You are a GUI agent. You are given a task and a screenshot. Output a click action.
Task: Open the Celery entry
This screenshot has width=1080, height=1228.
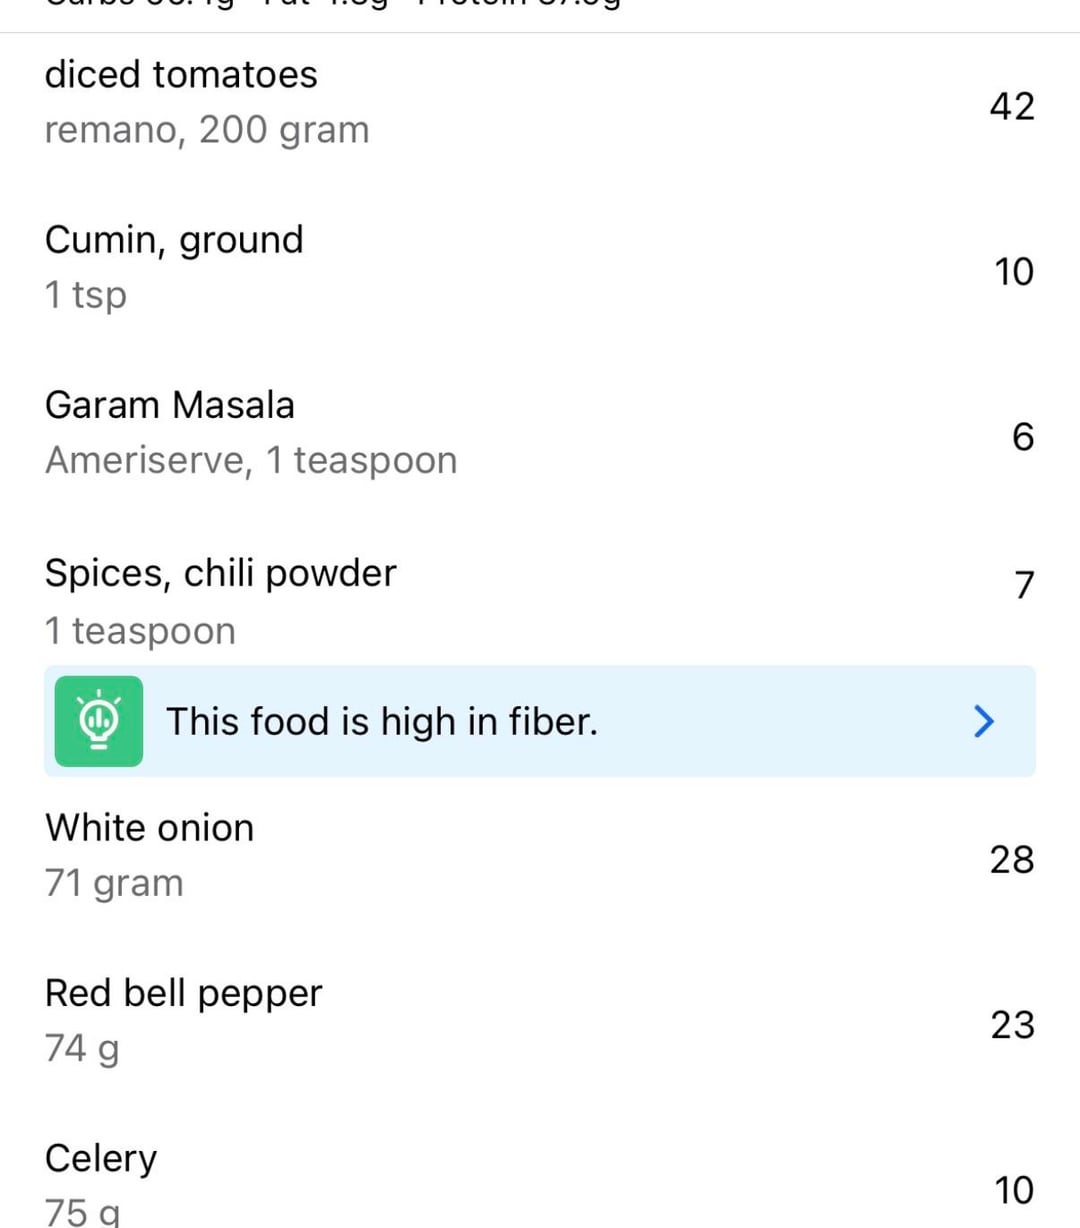(x=101, y=1158)
